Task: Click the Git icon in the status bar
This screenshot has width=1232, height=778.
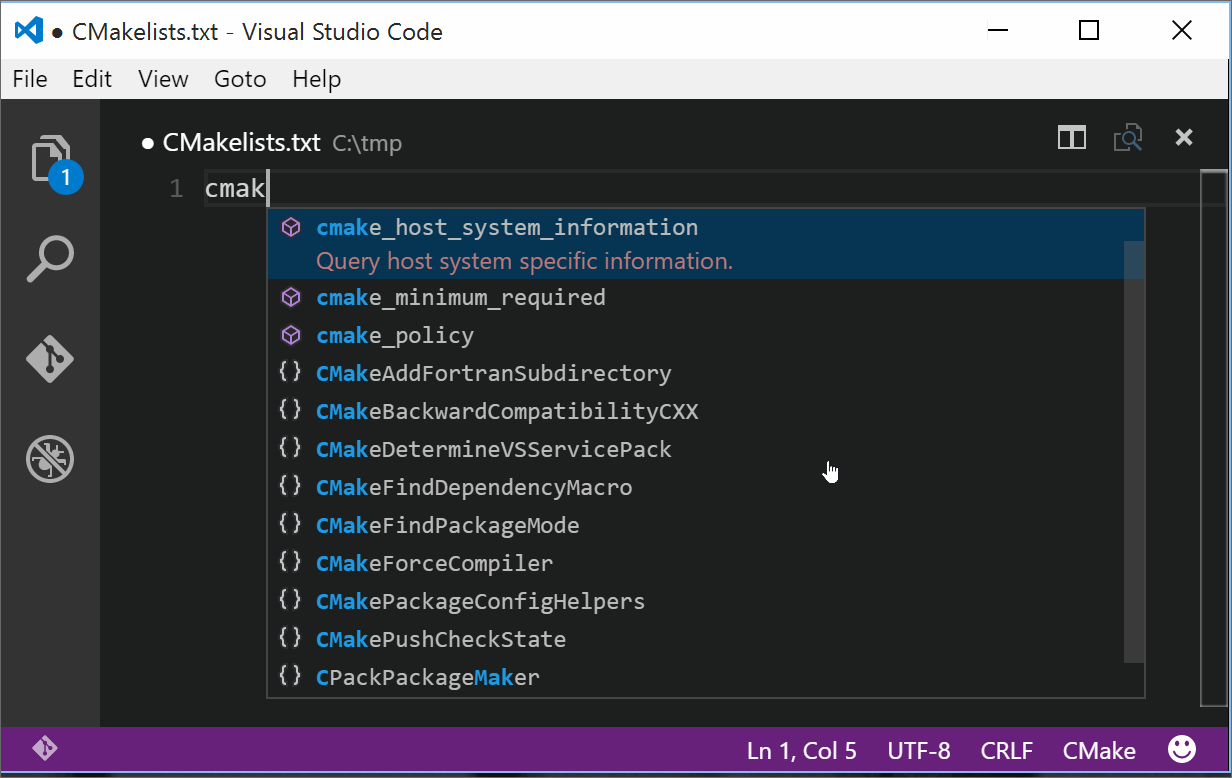Action: pos(44,748)
